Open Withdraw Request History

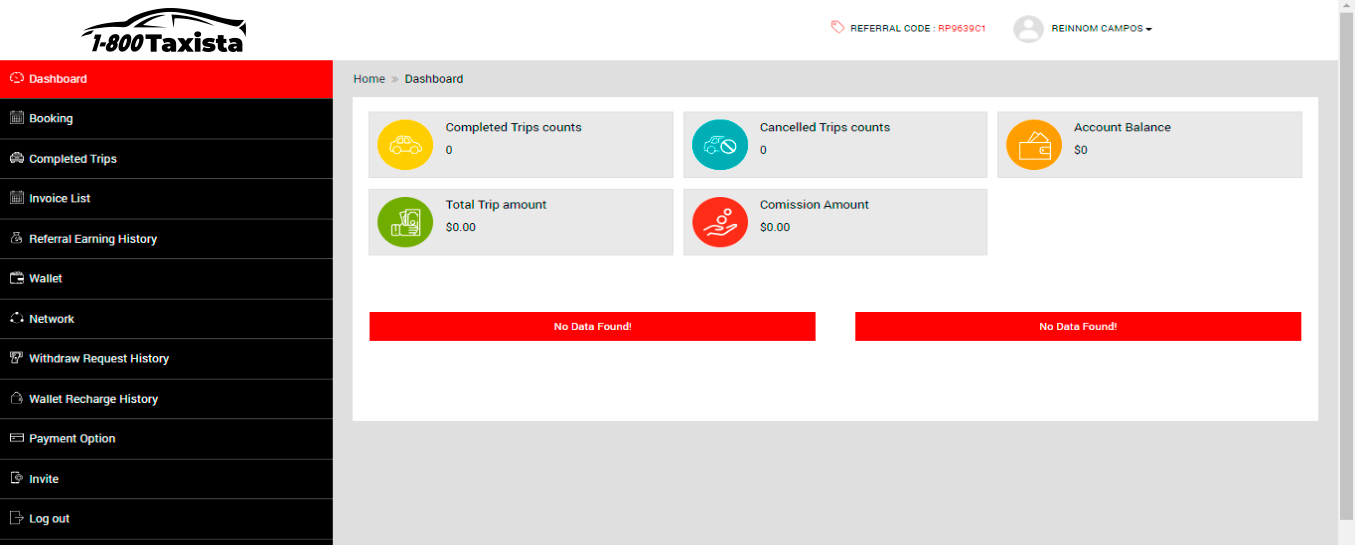pyautogui.click(x=166, y=358)
